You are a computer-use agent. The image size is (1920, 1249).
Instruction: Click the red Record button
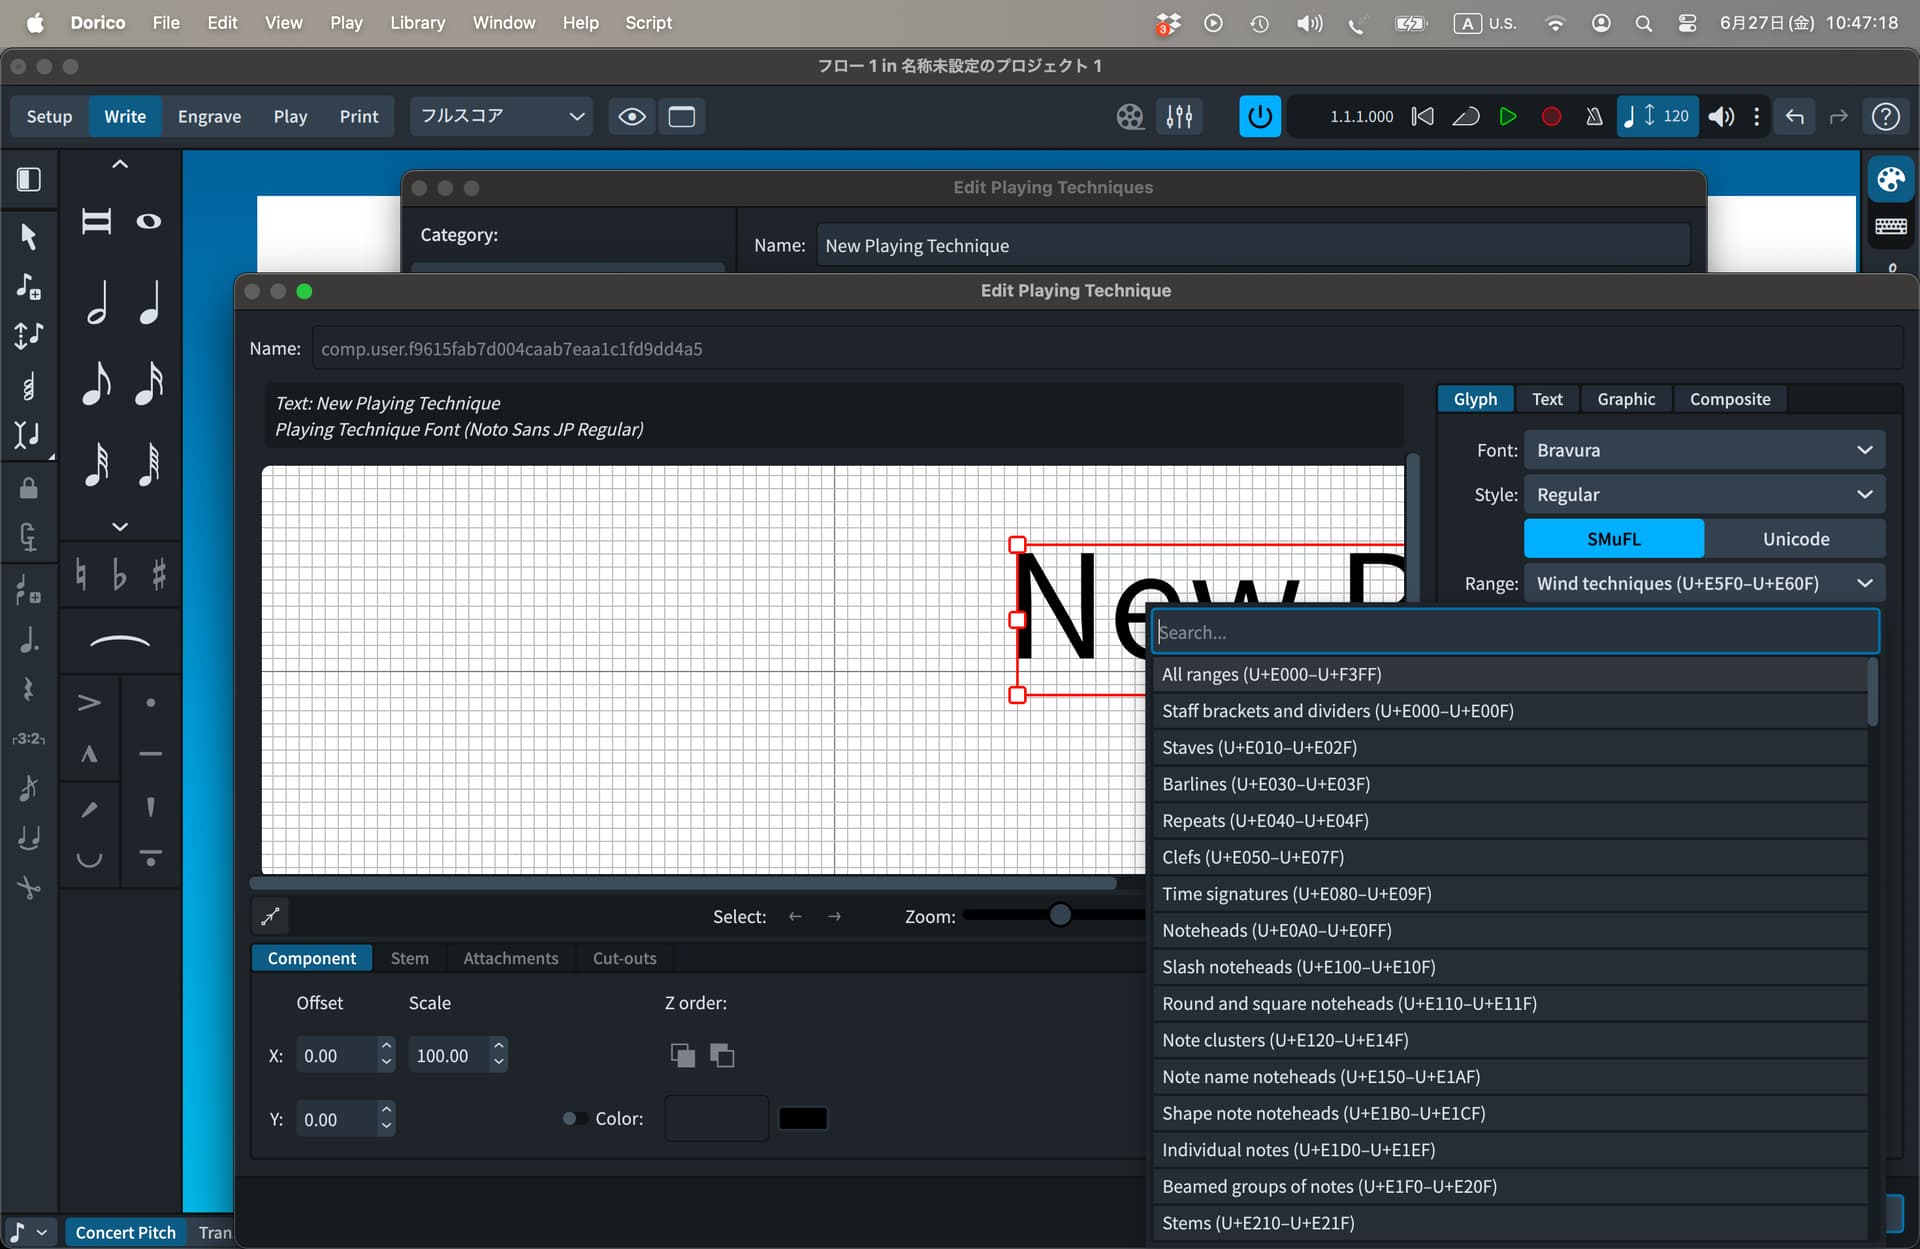point(1551,116)
